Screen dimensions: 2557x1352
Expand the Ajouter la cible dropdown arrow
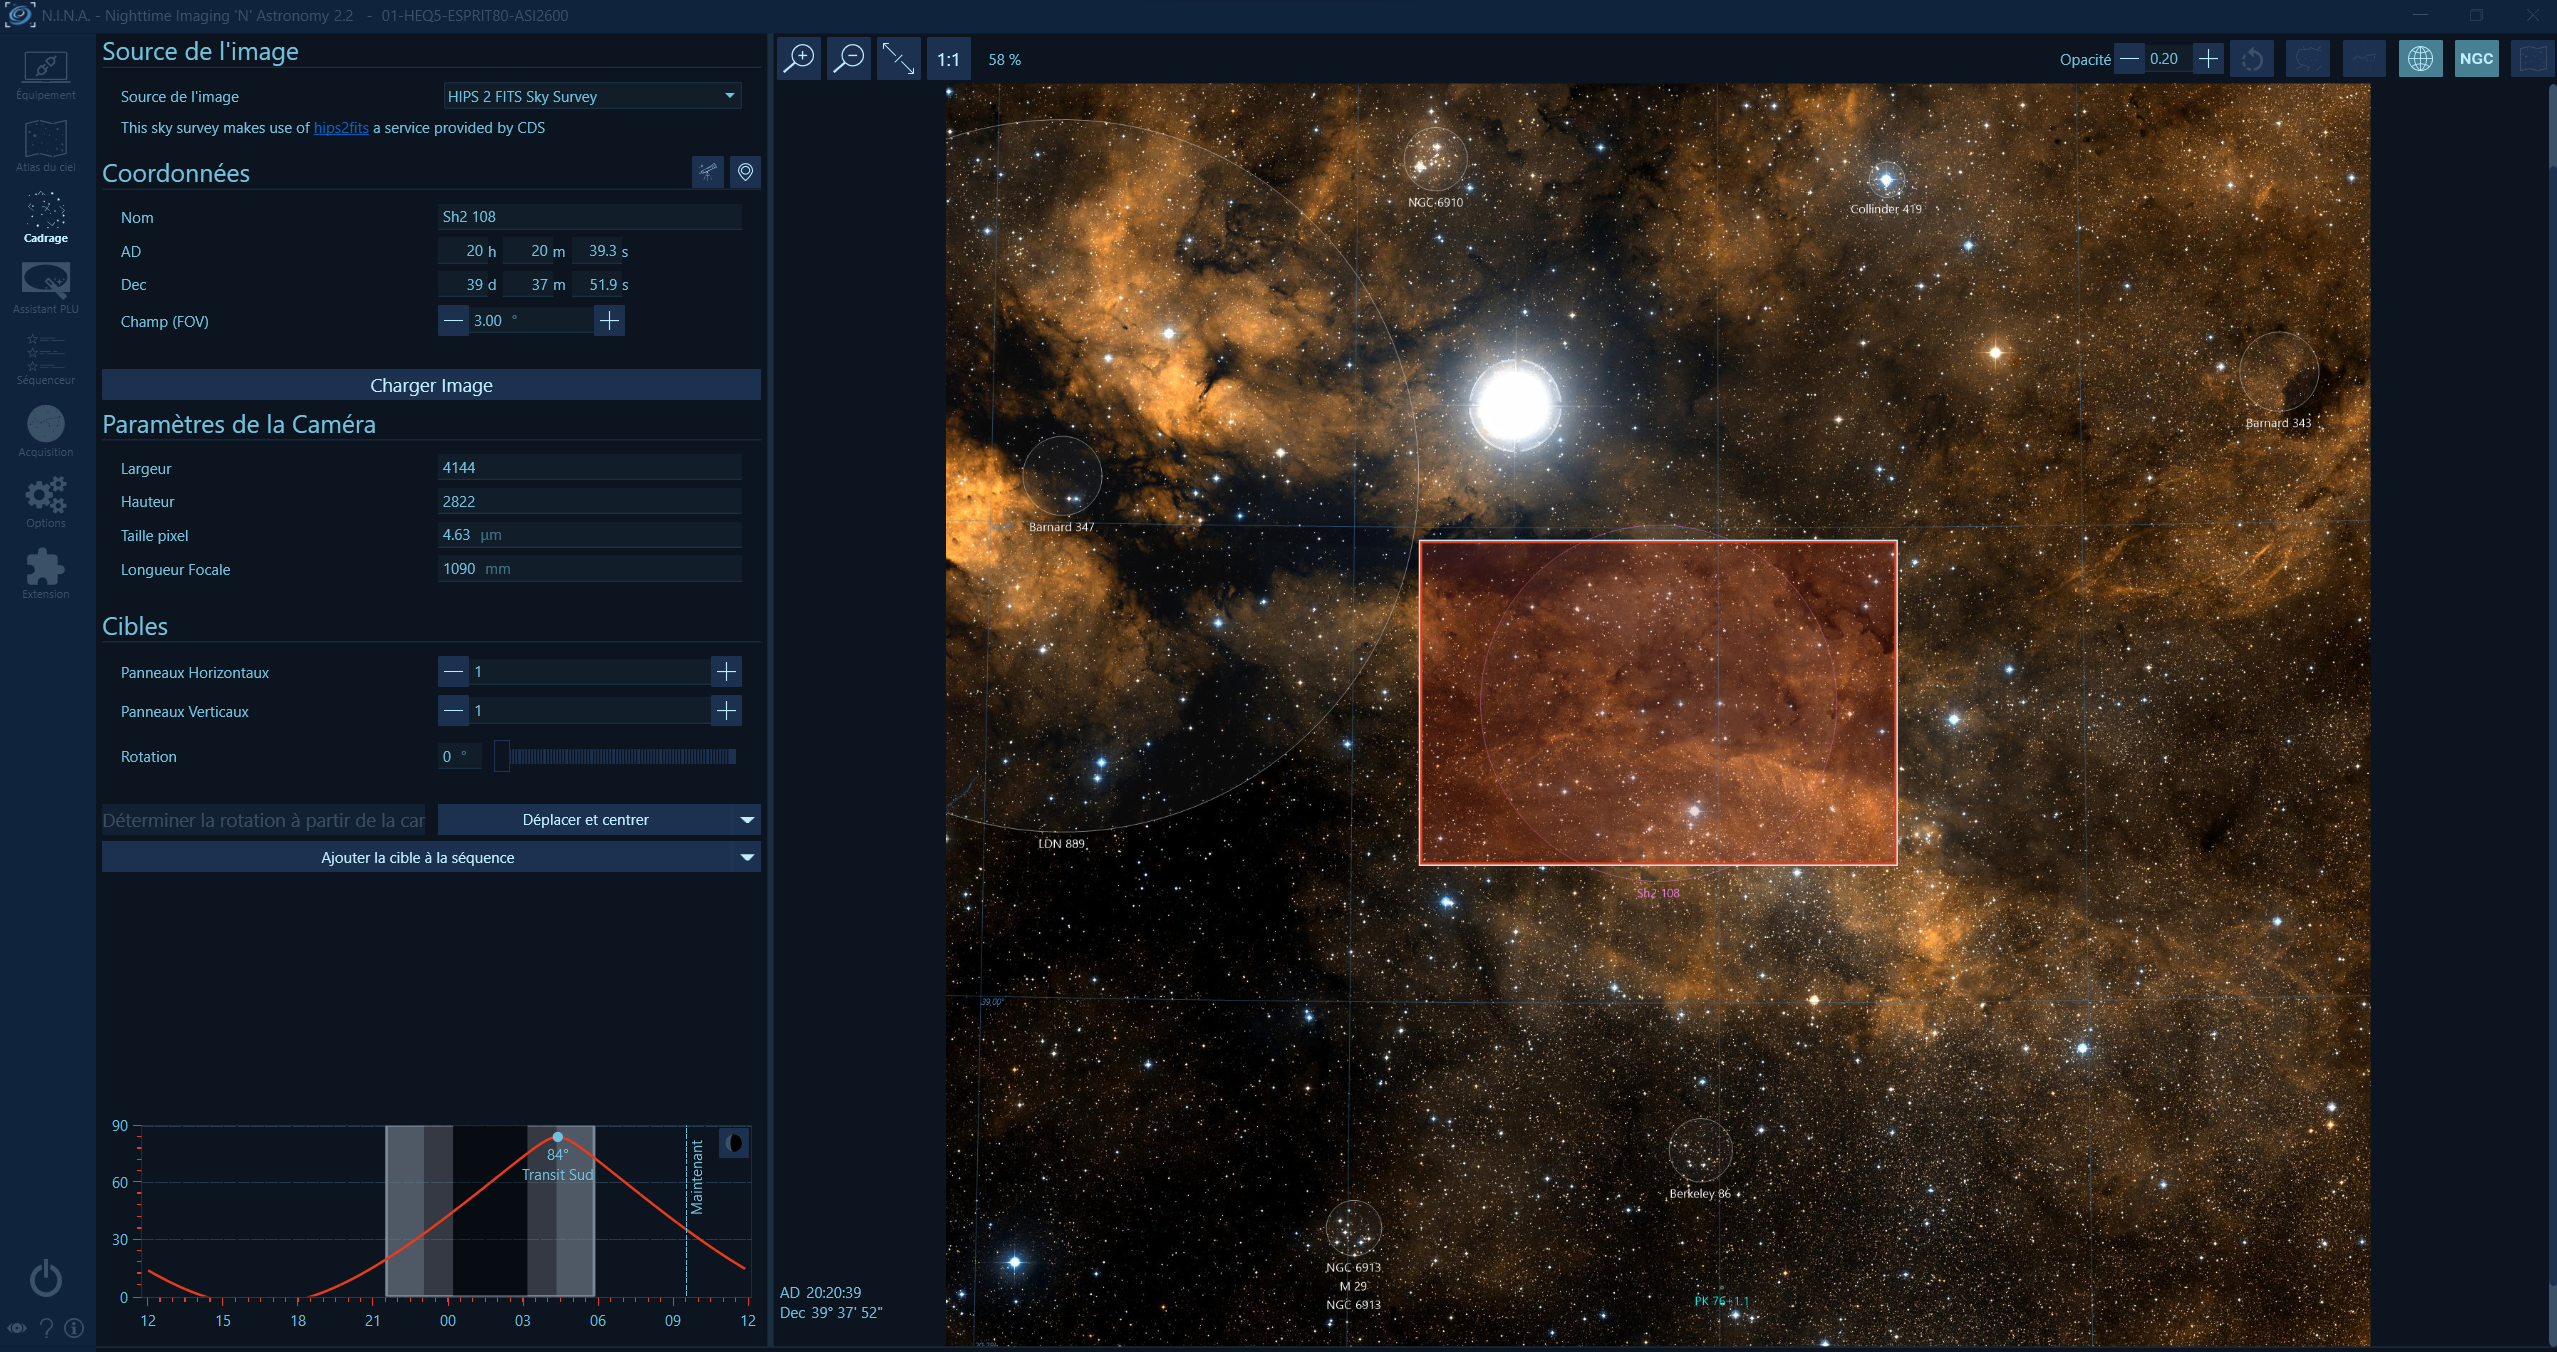747,857
